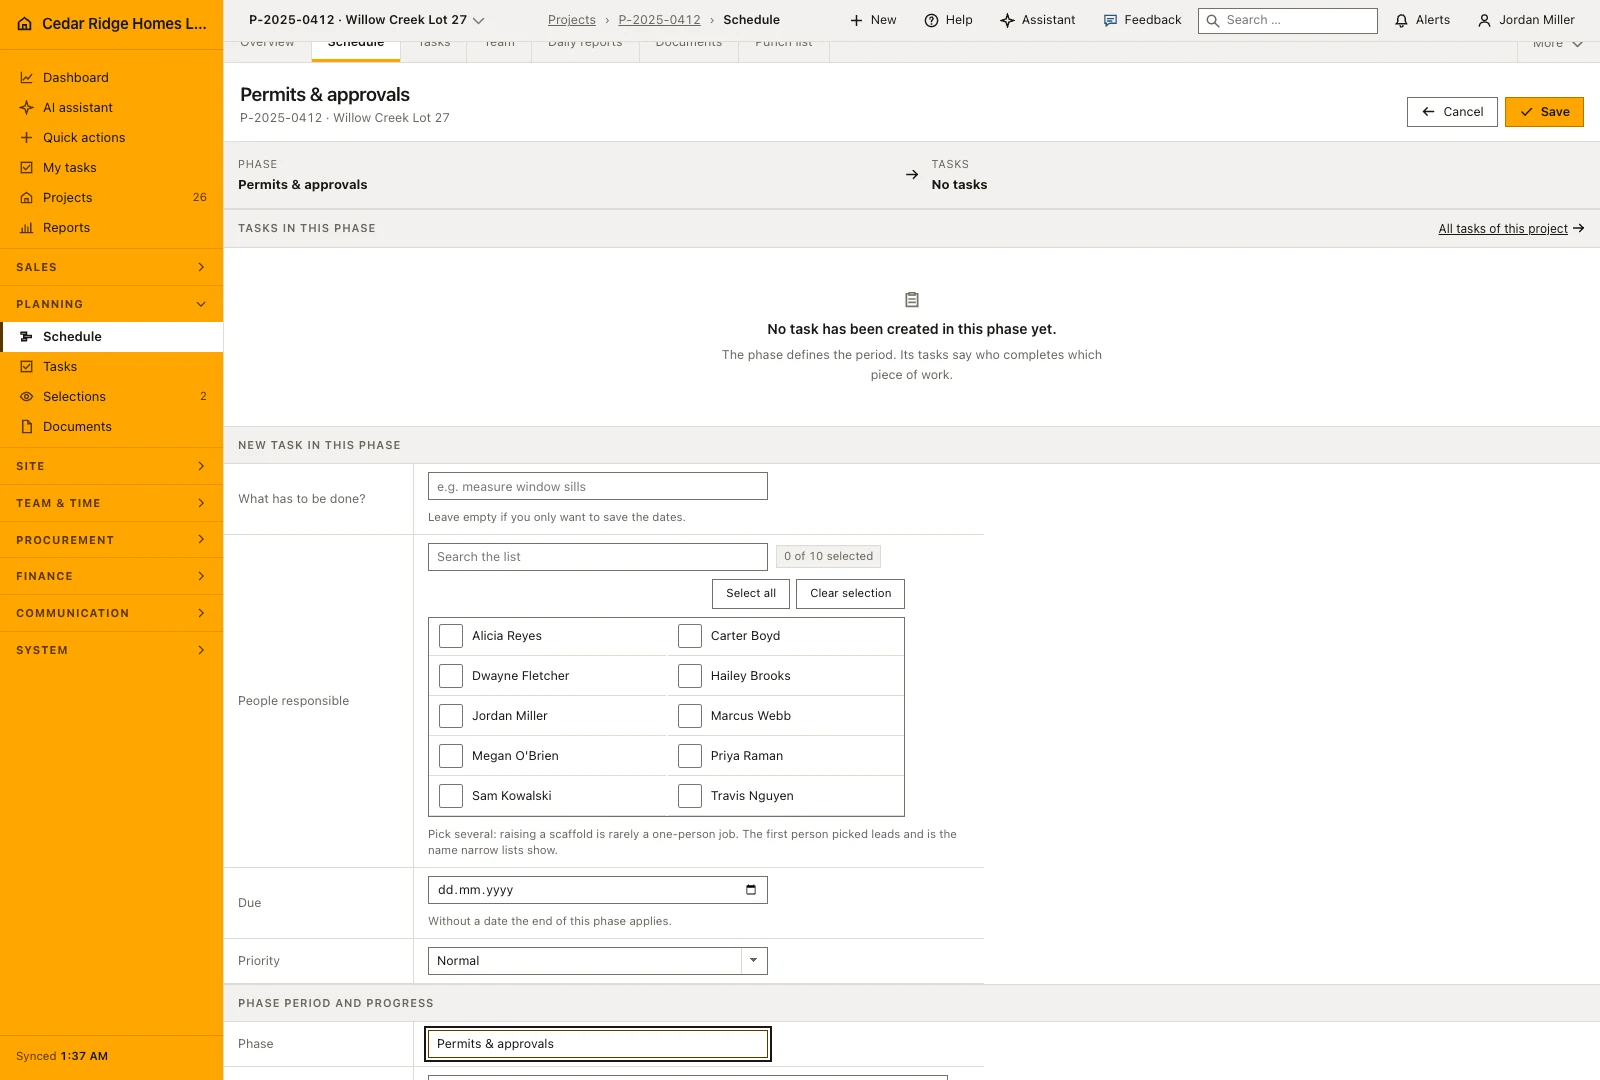Click the New plus icon in top bar
The image size is (1600, 1080).
coord(856,20)
